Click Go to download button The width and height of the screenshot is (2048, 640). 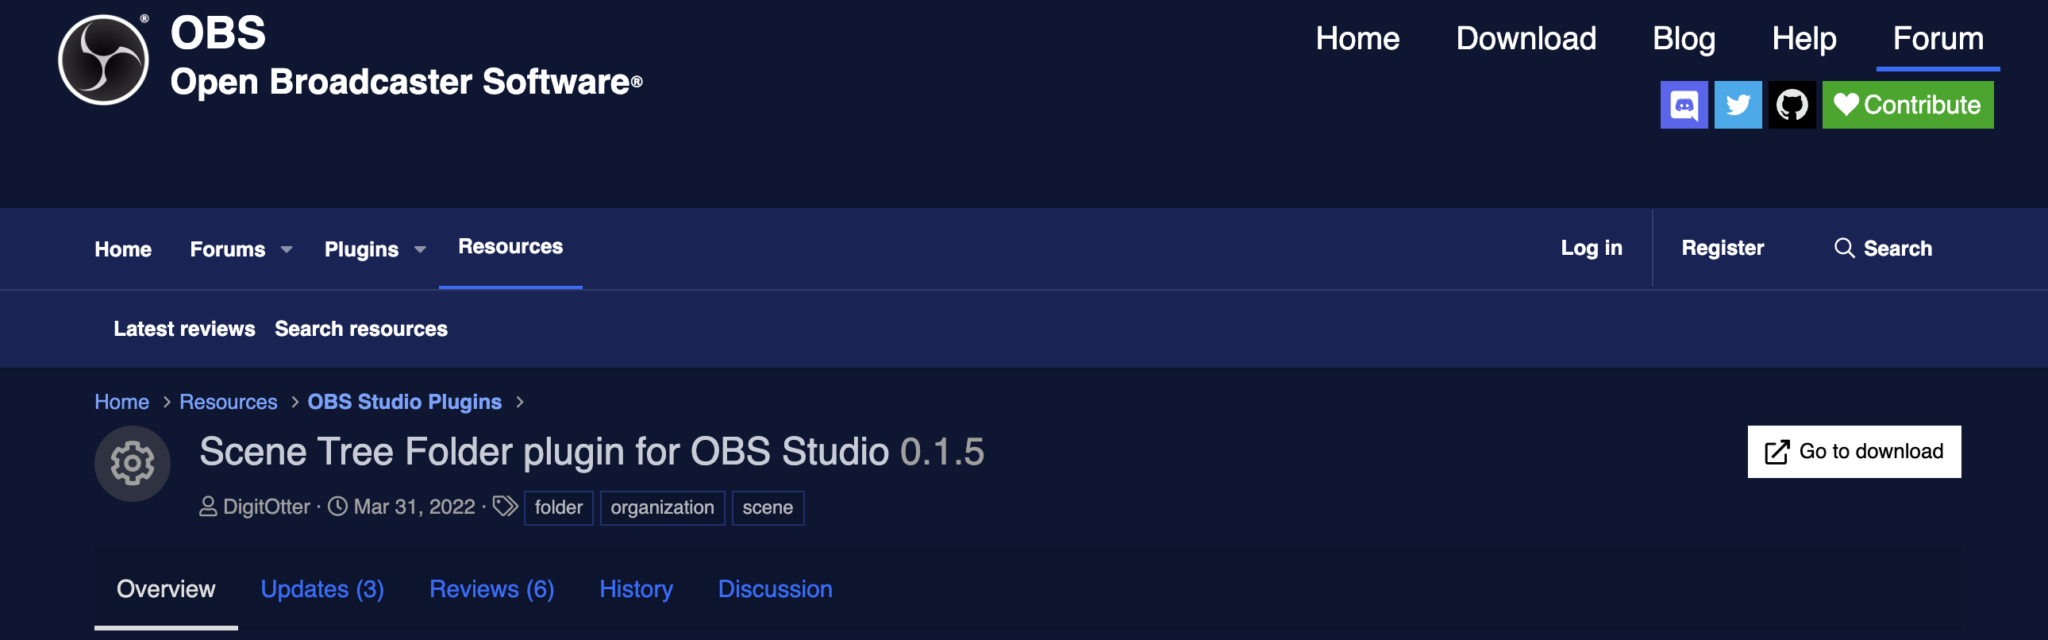coord(1854,452)
